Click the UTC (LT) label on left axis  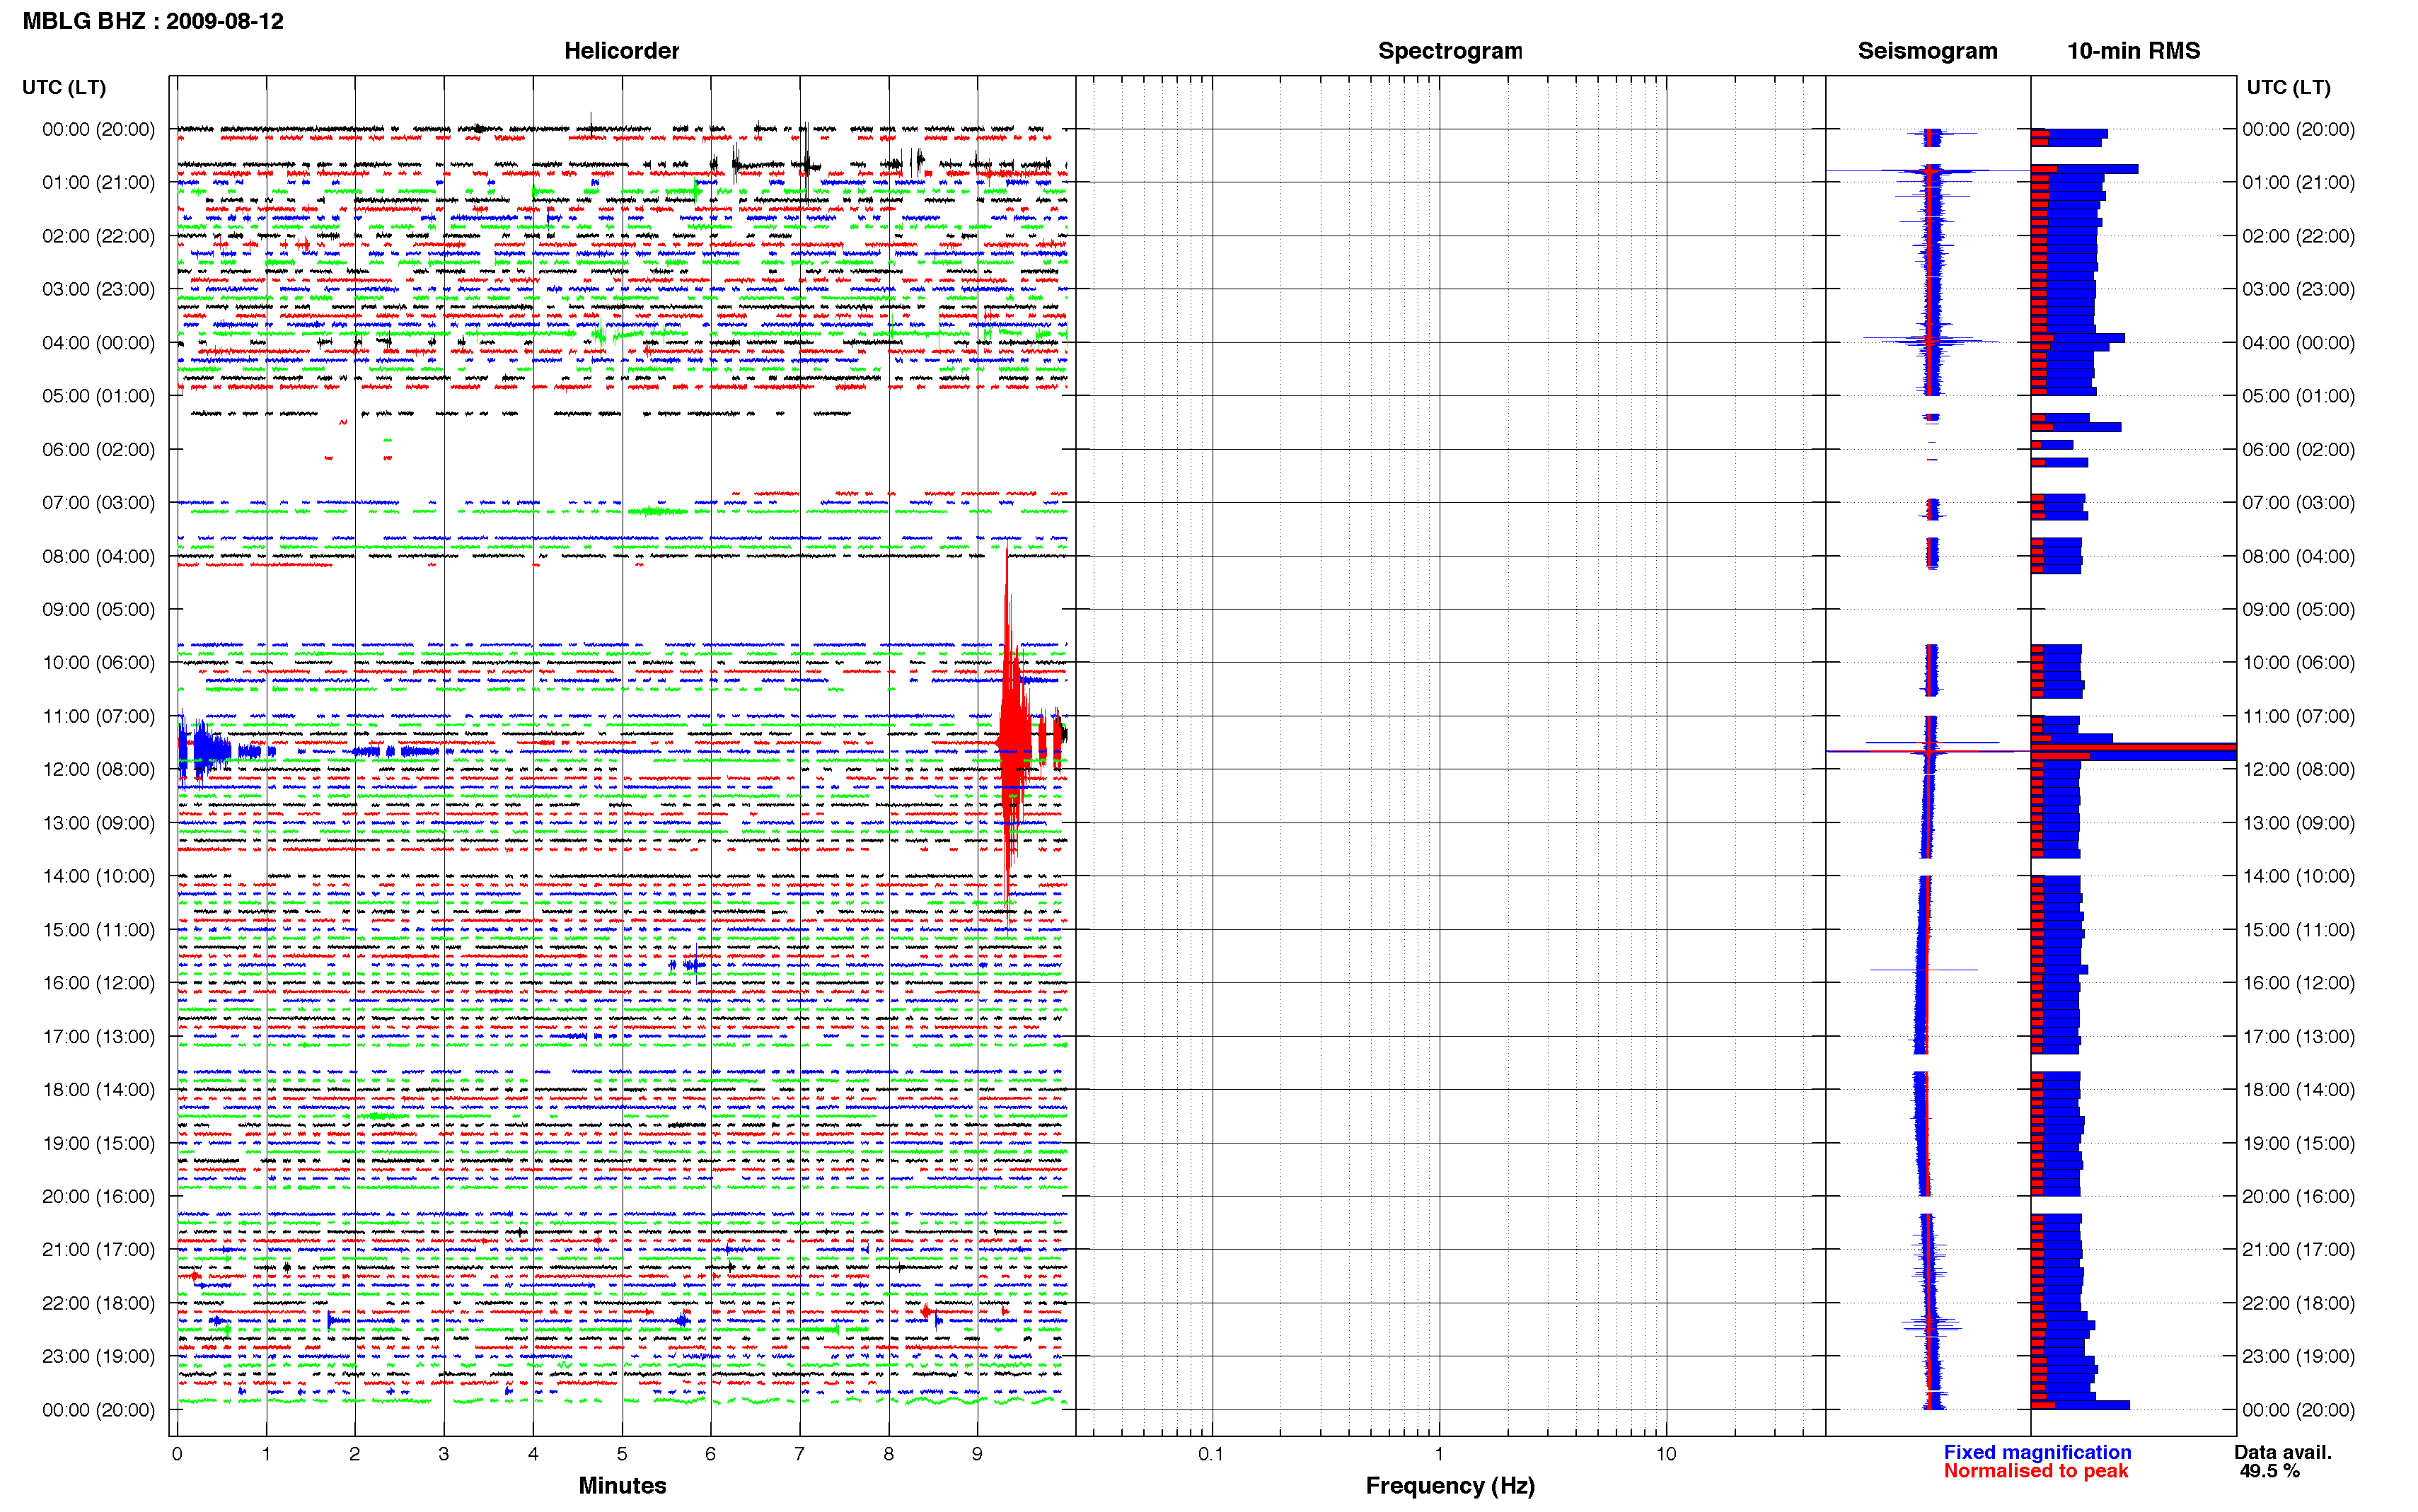(x=64, y=87)
